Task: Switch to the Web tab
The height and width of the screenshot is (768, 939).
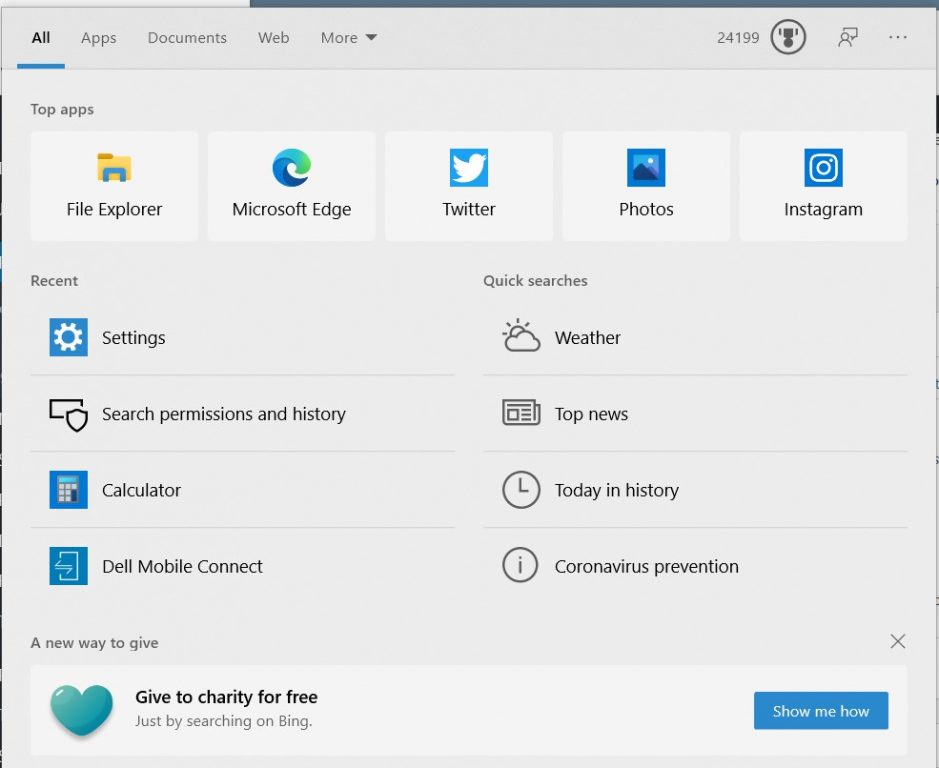Action: click(274, 38)
